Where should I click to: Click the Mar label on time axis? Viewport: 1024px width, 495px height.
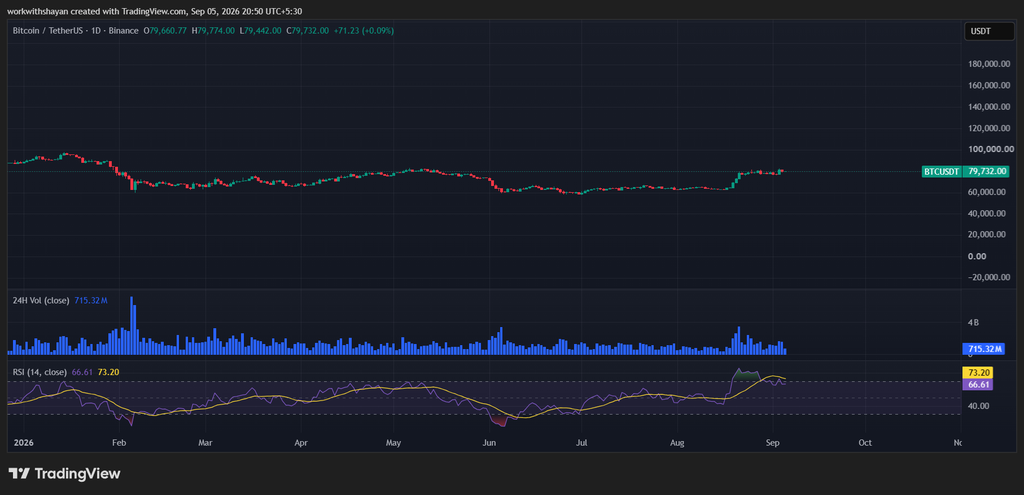pos(205,443)
